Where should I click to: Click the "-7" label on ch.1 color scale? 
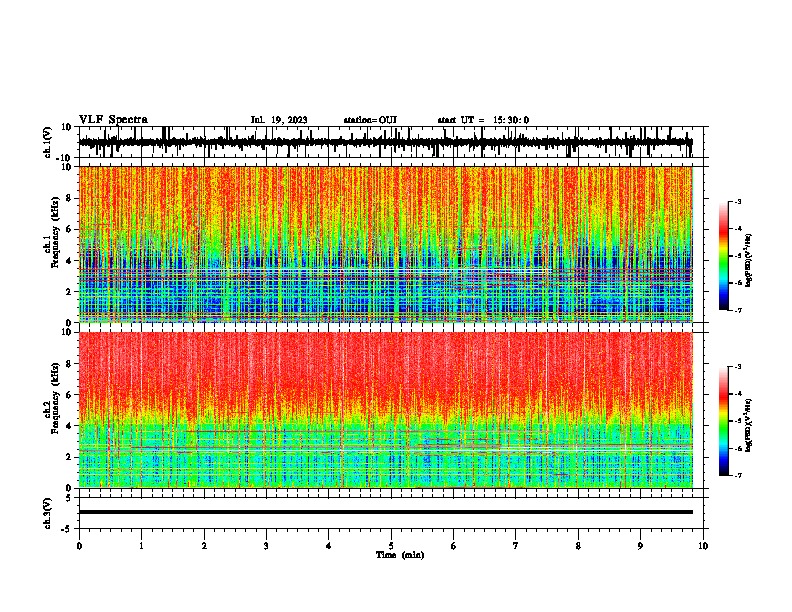click(738, 311)
